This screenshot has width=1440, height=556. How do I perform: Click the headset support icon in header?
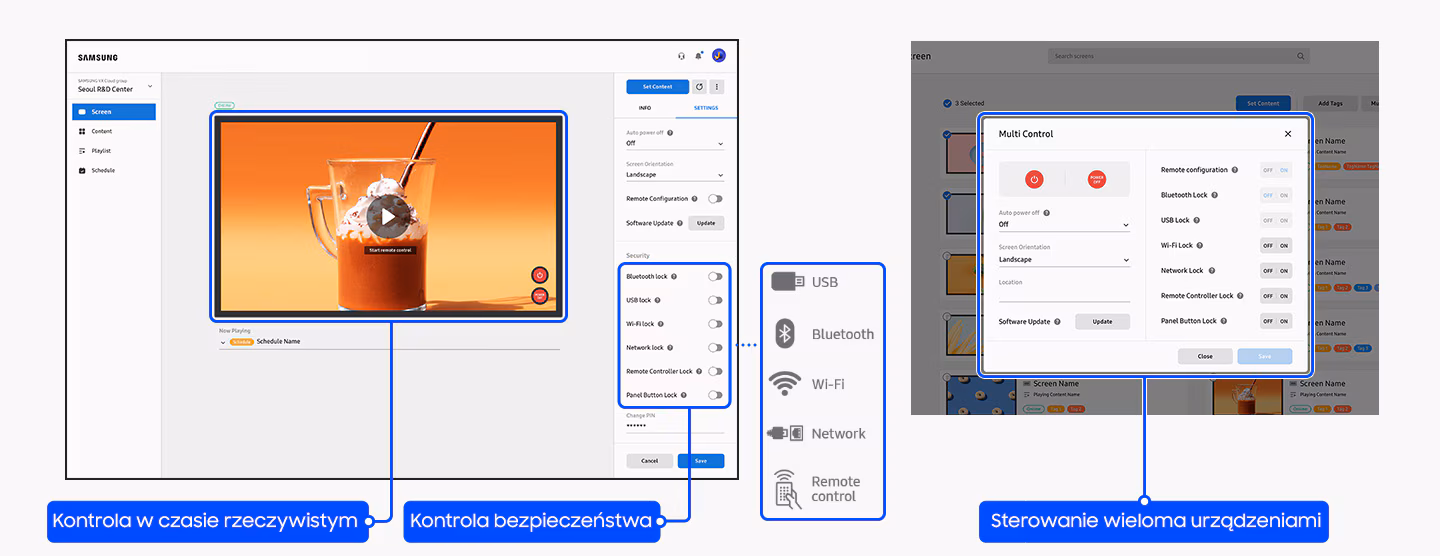681,56
